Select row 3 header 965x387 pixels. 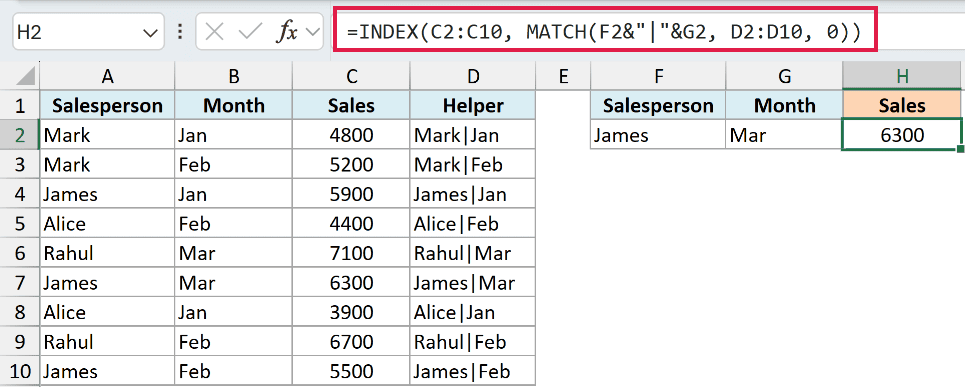point(20,164)
